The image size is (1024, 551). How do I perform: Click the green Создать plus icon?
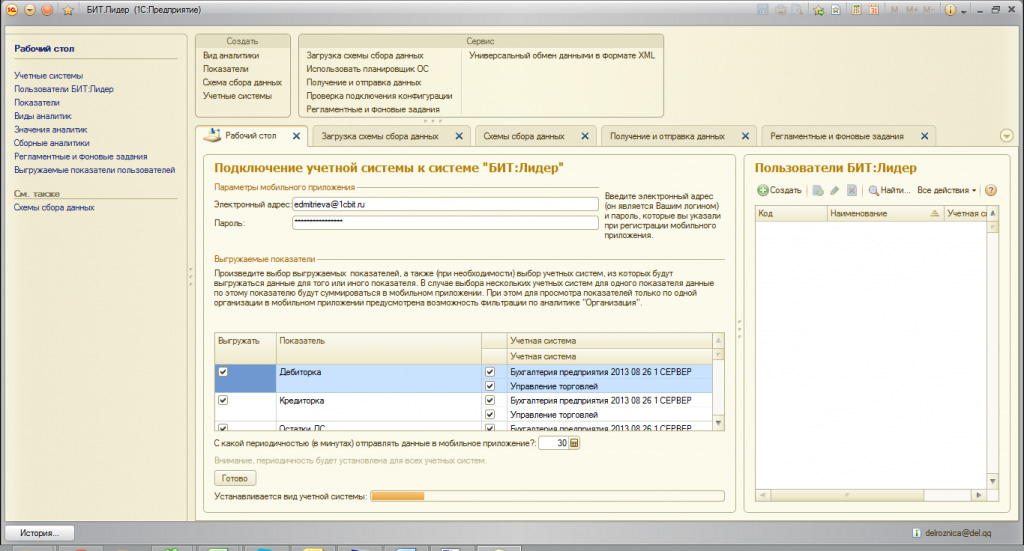762,190
